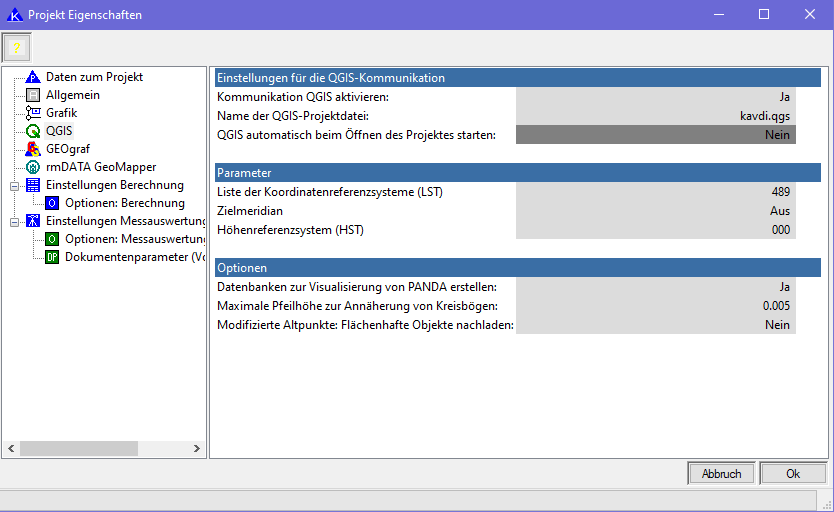The image size is (834, 512).
Task: Collapse the Einstellungen Messauswertung tree node
Action: coord(14,221)
